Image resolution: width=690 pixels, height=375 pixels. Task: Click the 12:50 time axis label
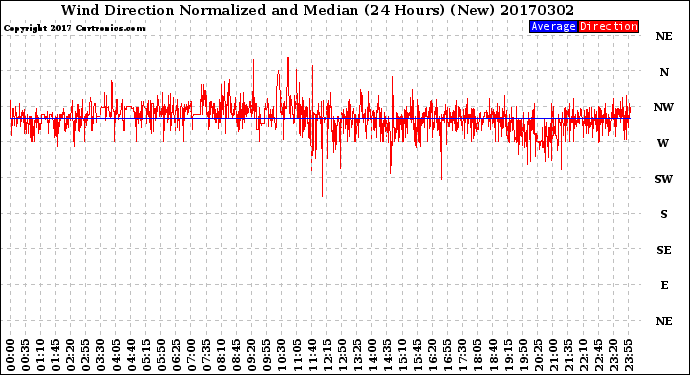[342, 355]
